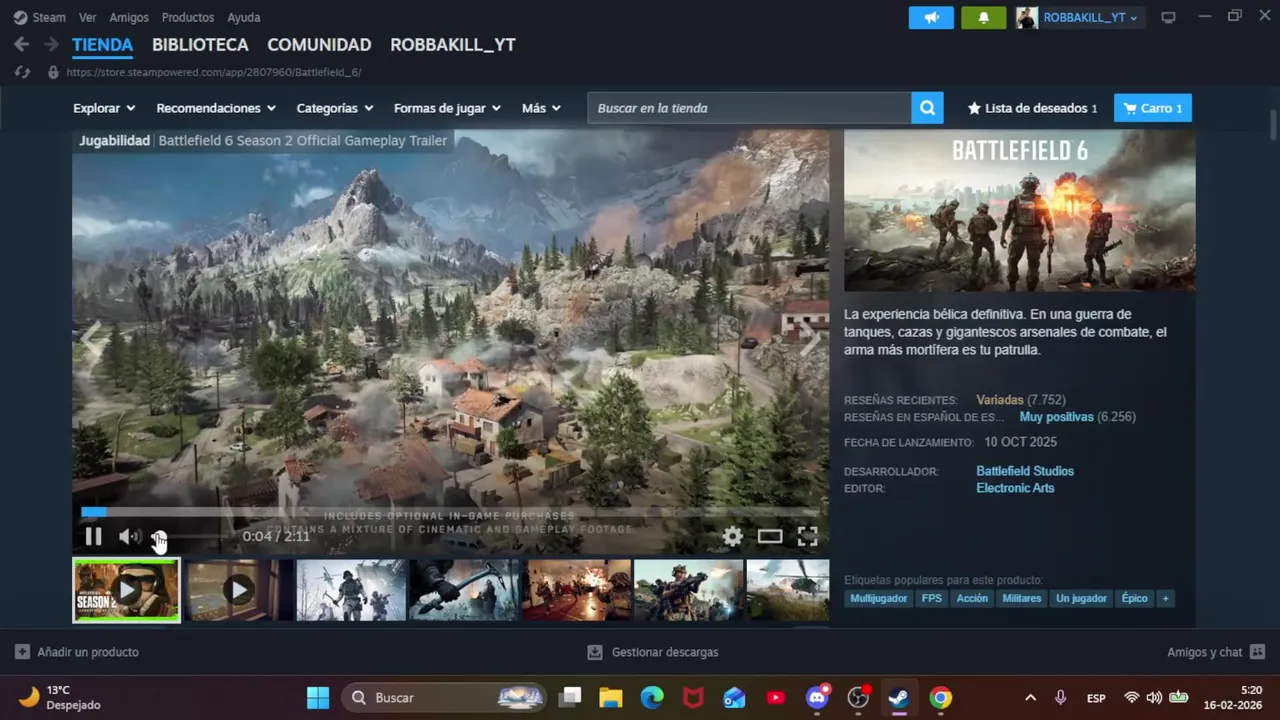Go back with the navigation arrow
The height and width of the screenshot is (720, 1280).
22,44
